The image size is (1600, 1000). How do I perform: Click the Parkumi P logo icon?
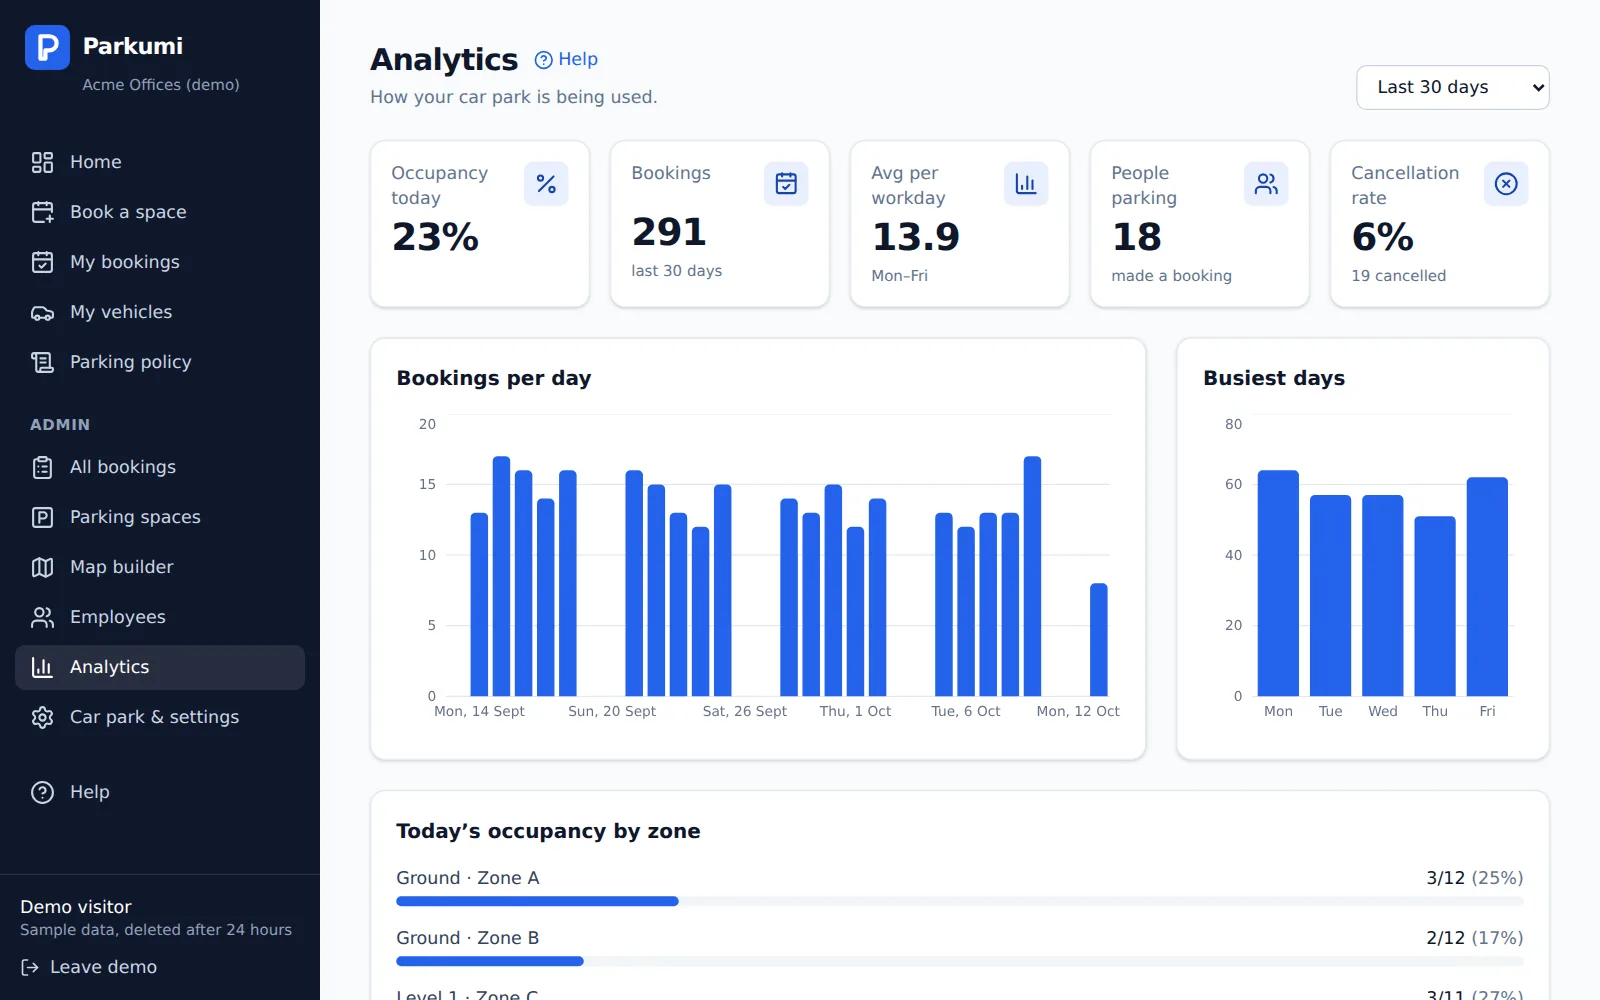(x=47, y=47)
